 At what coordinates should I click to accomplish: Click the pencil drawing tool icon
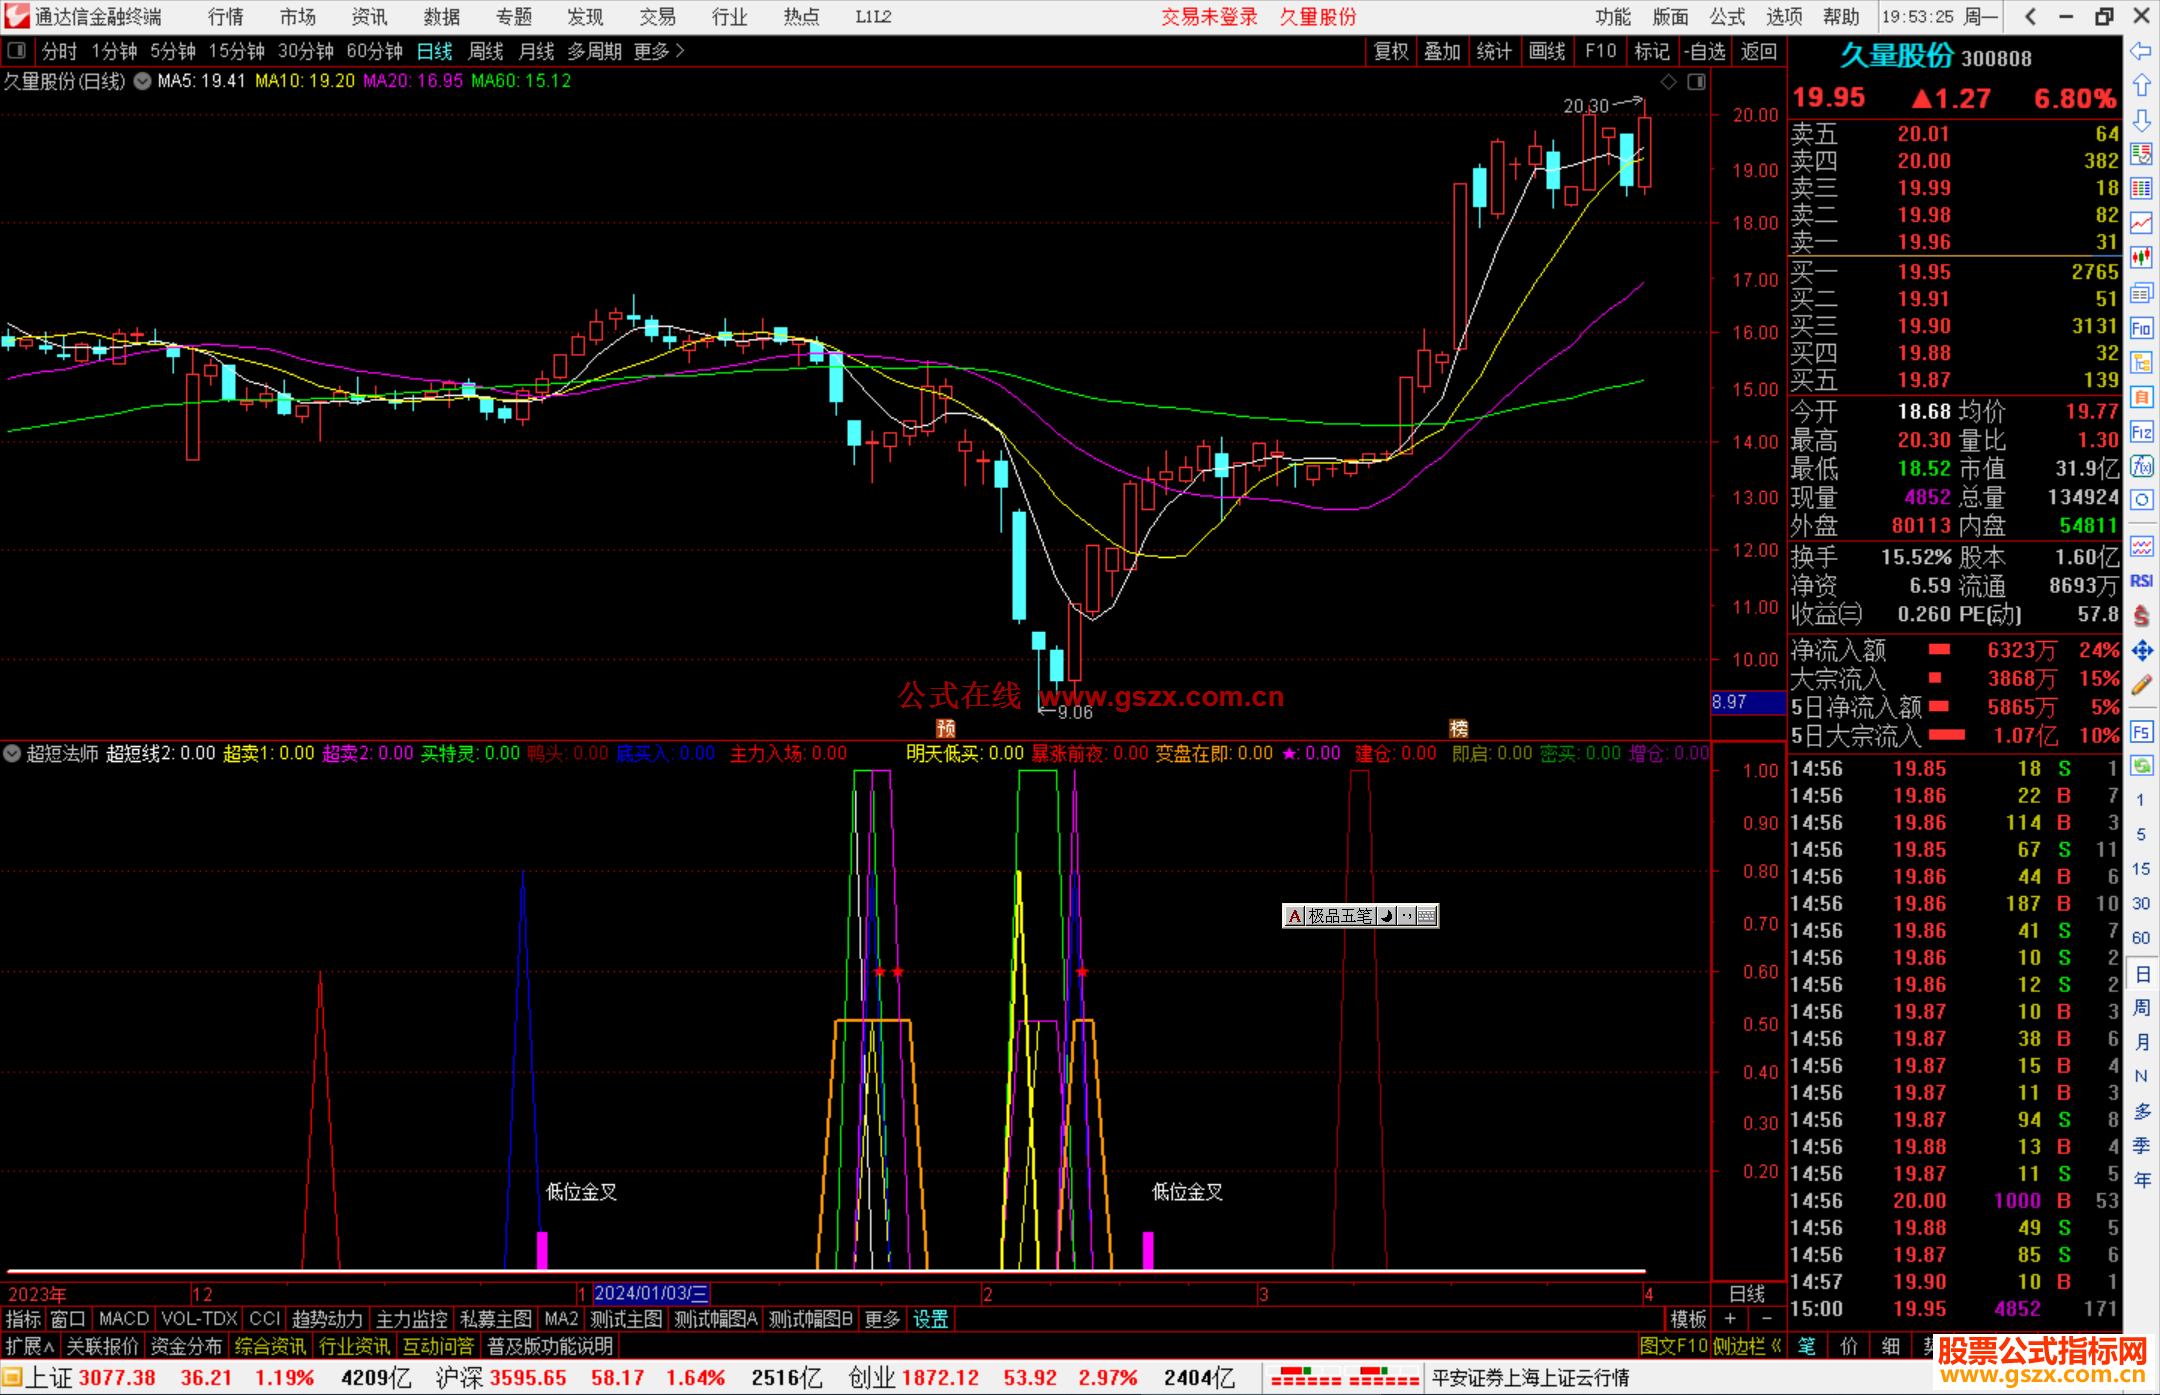coord(2141,685)
